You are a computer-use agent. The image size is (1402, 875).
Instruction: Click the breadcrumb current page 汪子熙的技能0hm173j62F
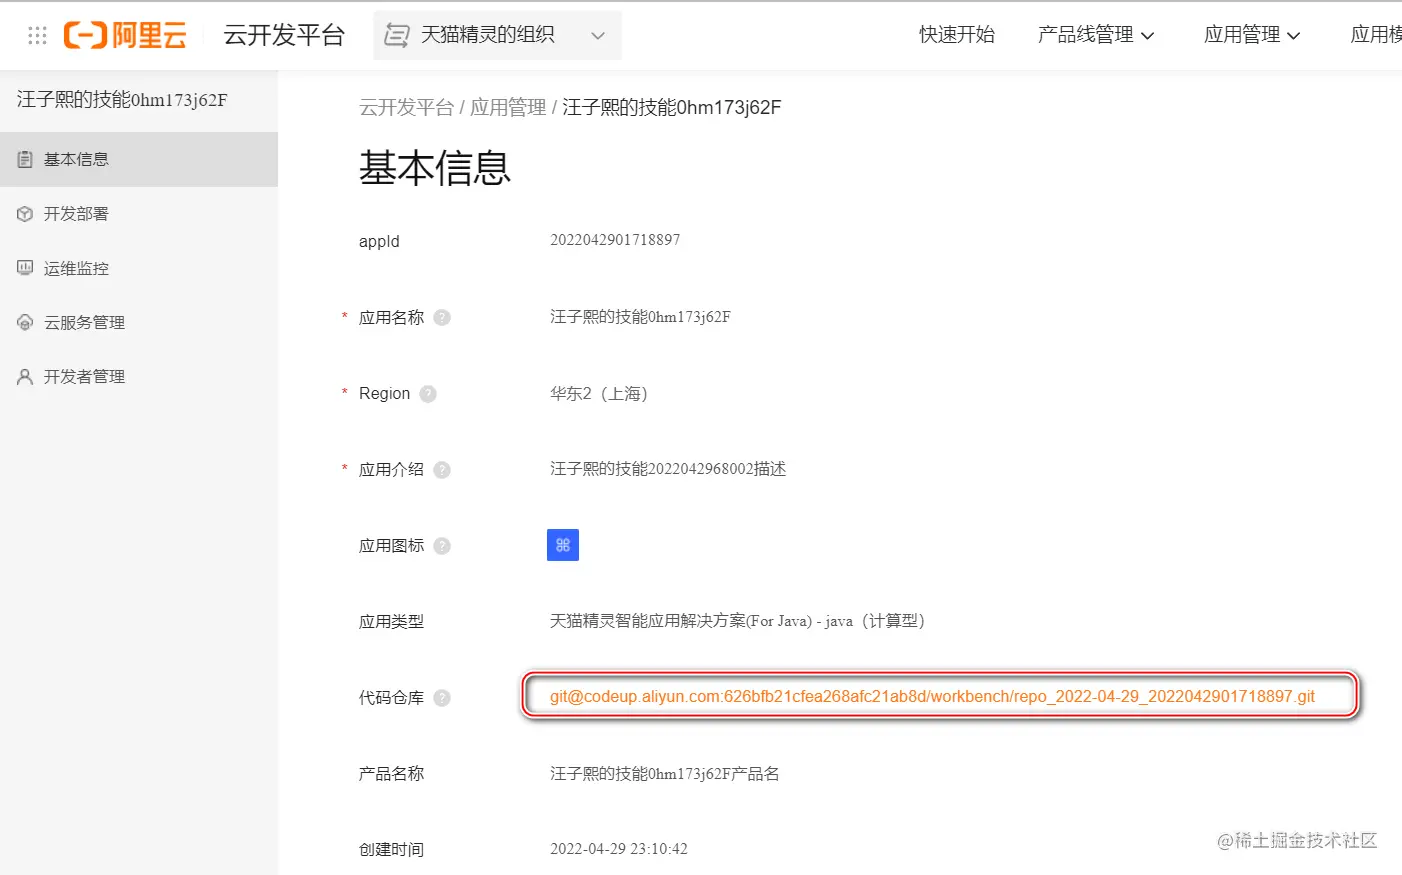[672, 107]
